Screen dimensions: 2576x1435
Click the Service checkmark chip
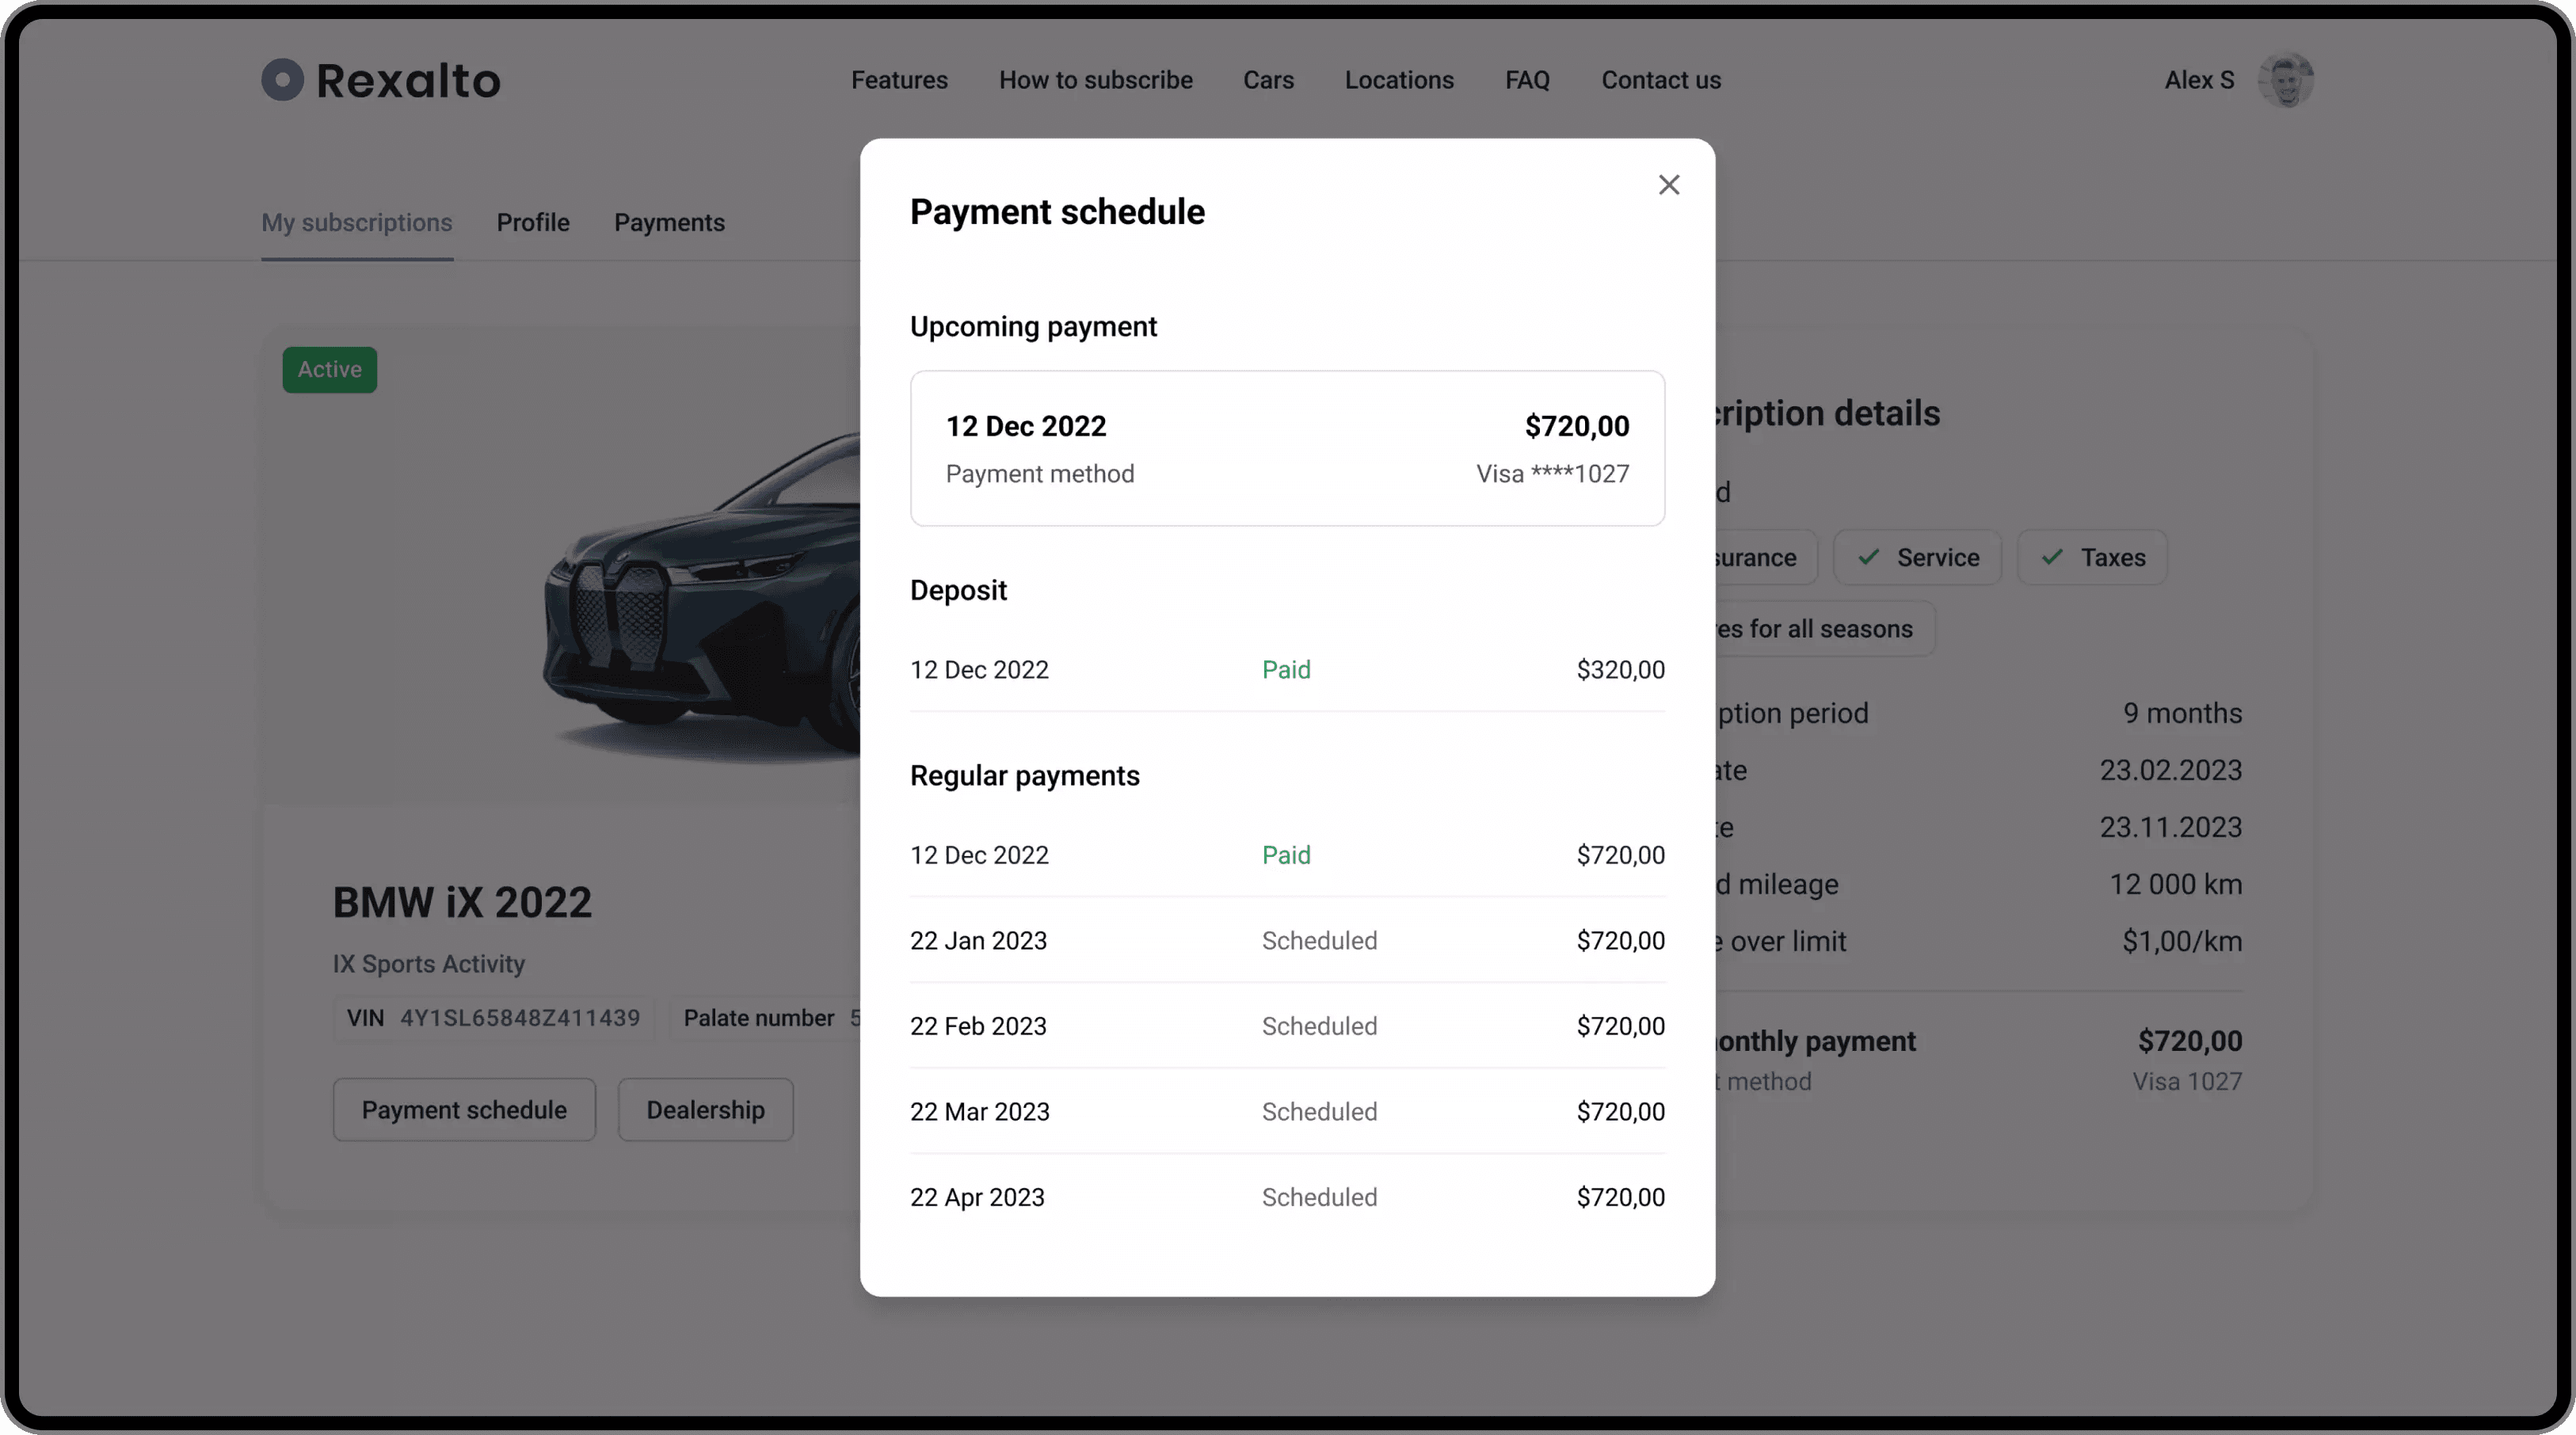[x=1917, y=557]
